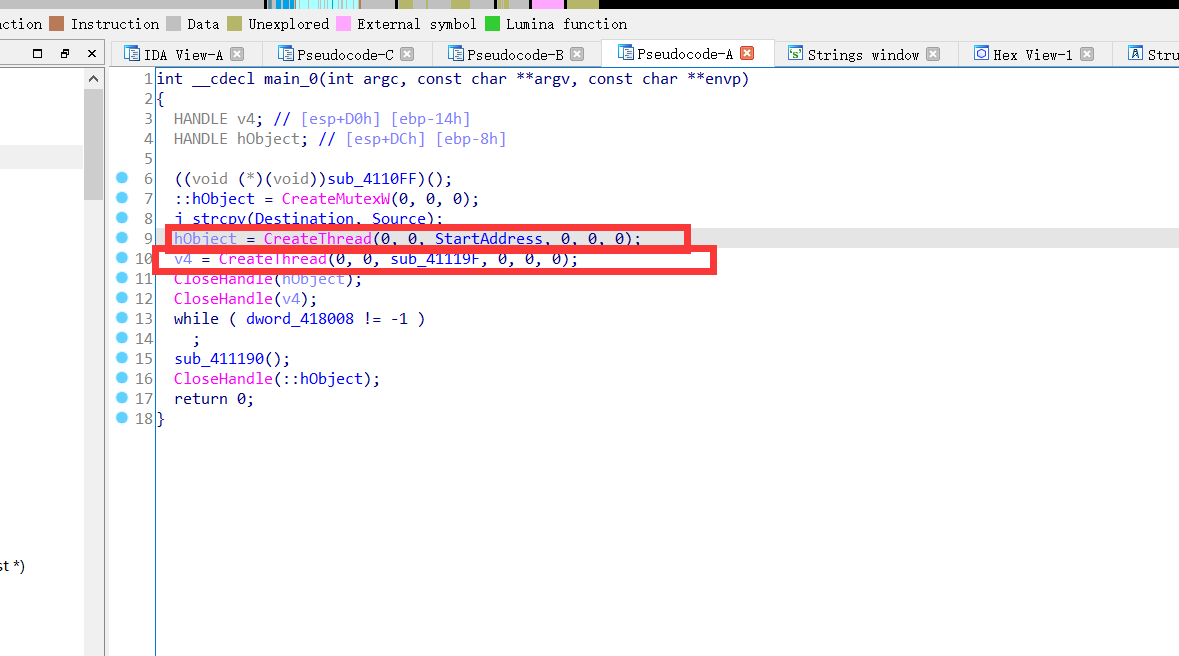Close the Pseudocode-C tab
Screen dimensions: 1179x656
(x=408, y=55)
